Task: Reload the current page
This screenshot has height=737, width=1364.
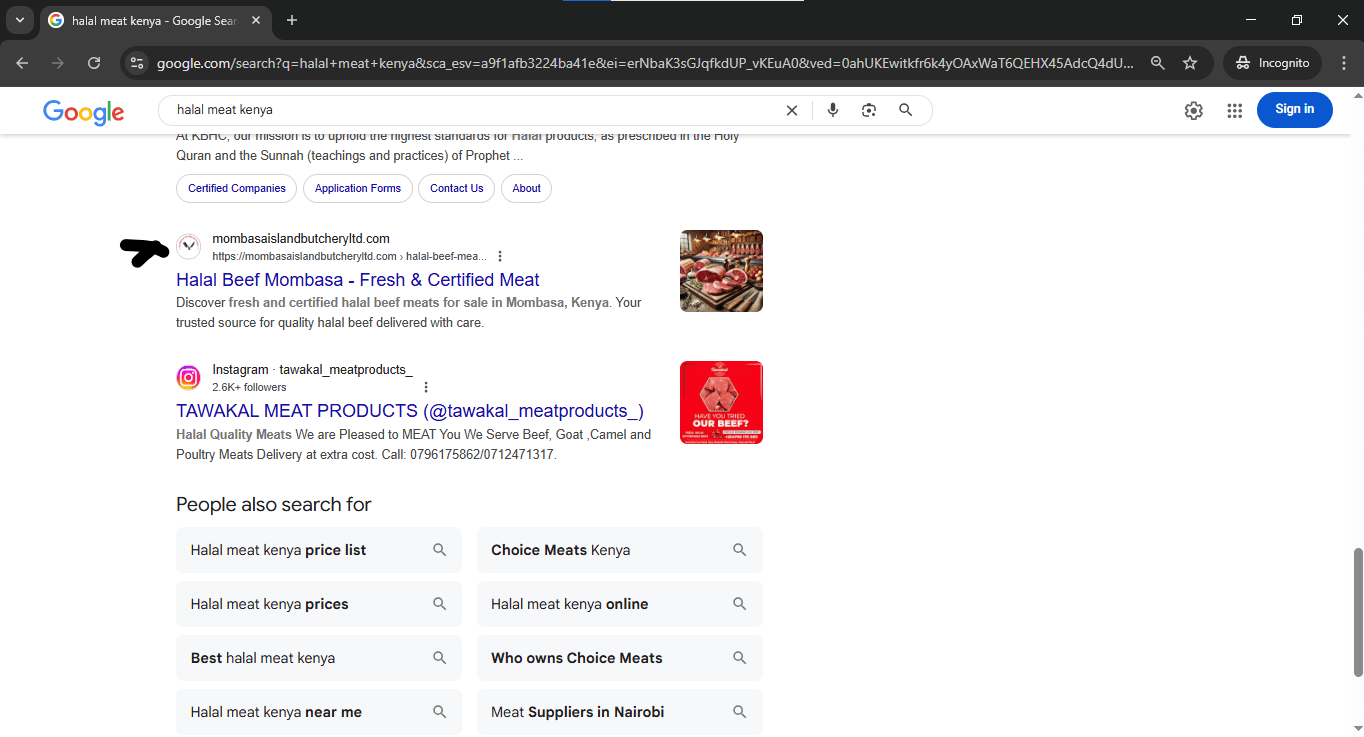Action: pos(94,62)
